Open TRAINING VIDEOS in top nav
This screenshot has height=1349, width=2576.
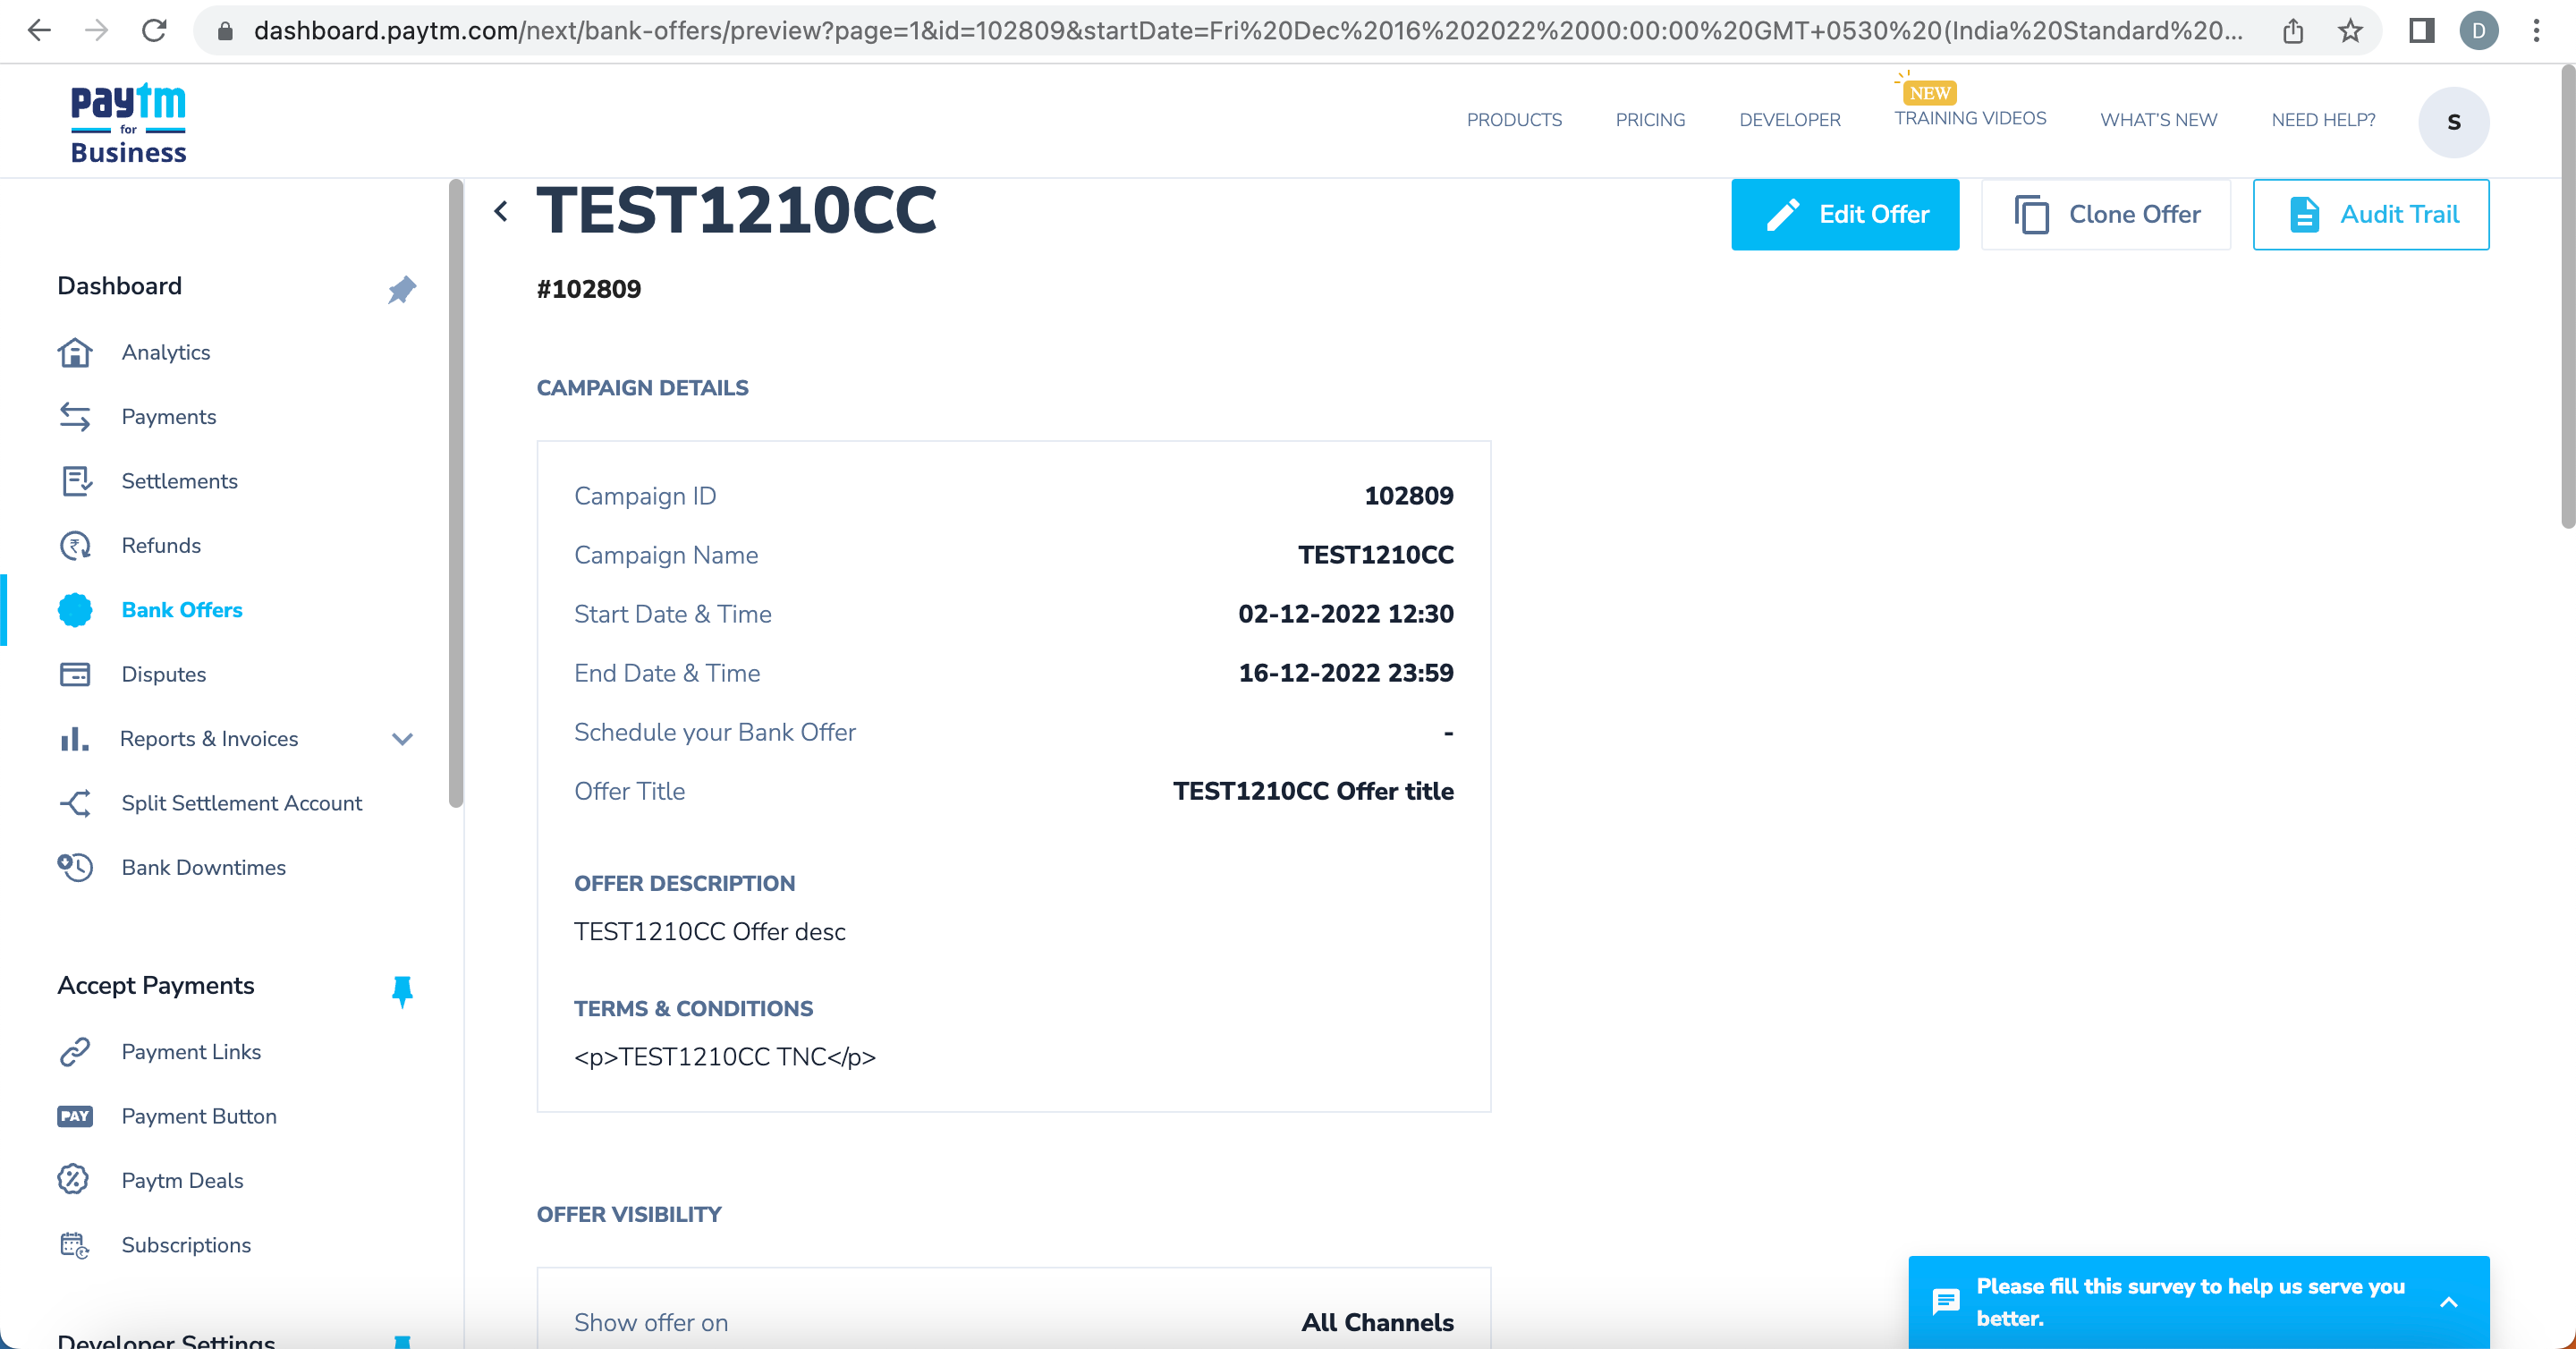pyautogui.click(x=1970, y=118)
